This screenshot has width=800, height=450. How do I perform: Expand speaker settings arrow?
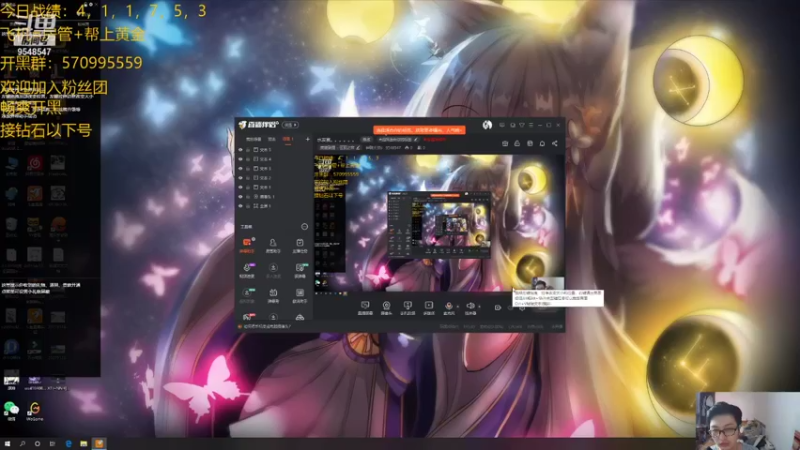pyautogui.click(x=479, y=306)
